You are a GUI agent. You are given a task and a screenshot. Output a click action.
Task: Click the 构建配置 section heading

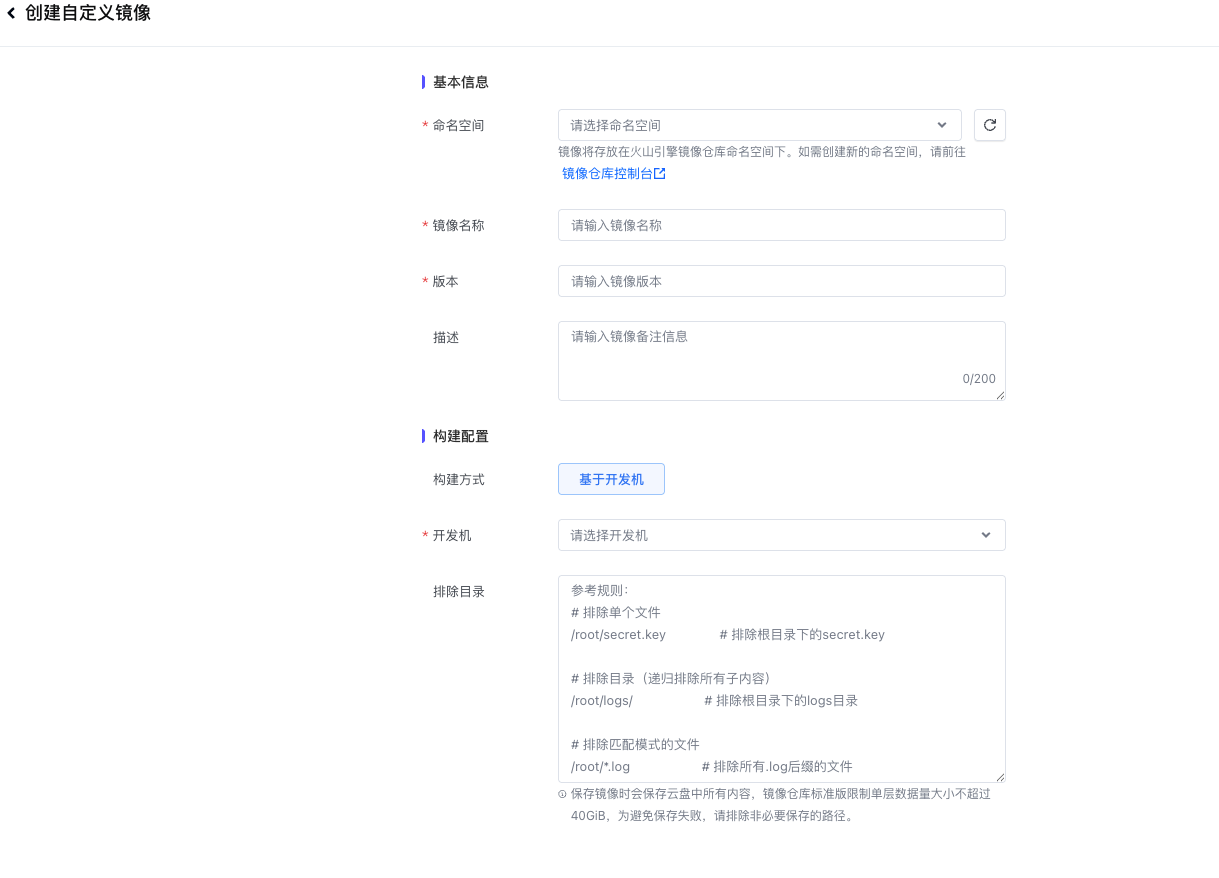coord(460,436)
